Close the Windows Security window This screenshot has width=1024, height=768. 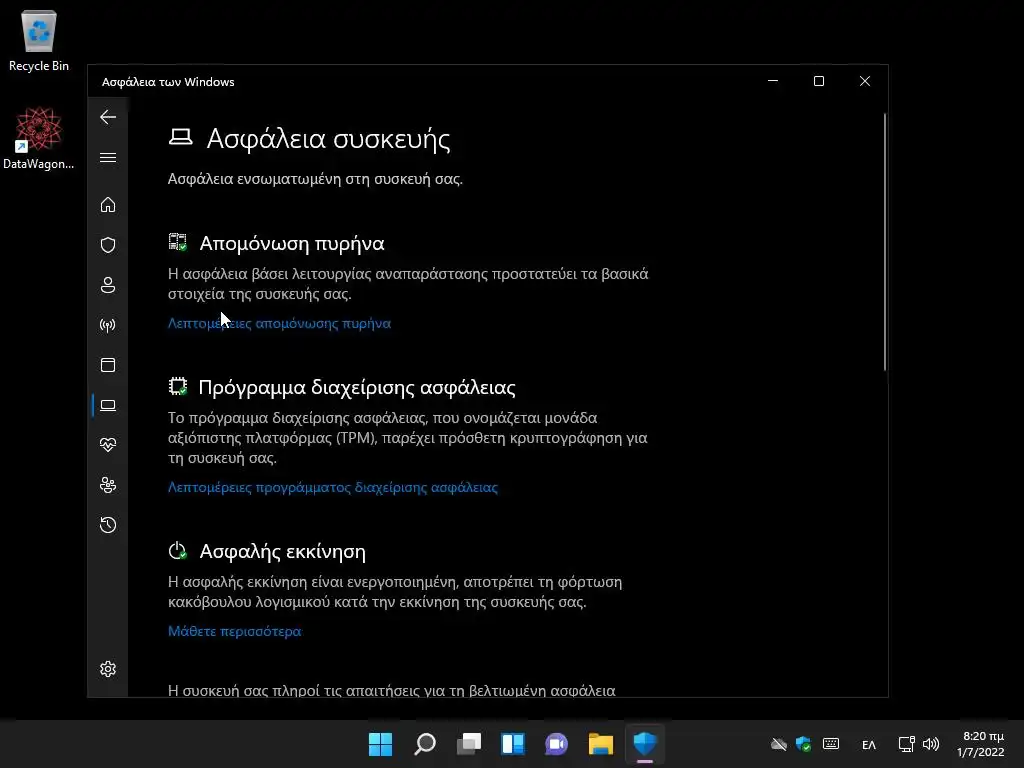(865, 81)
